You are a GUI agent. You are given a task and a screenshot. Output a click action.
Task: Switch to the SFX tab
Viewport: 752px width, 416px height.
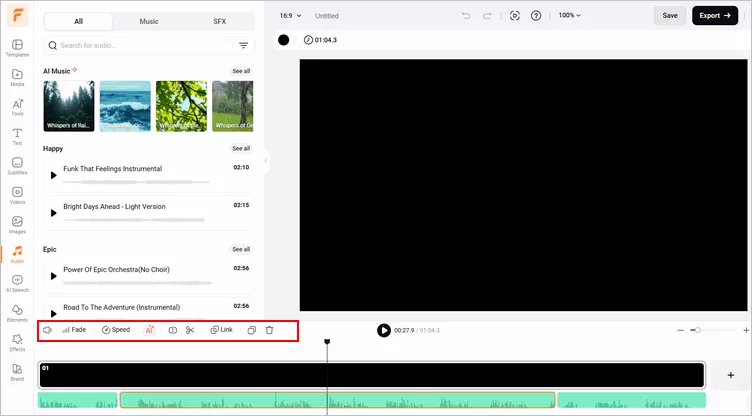tap(219, 22)
